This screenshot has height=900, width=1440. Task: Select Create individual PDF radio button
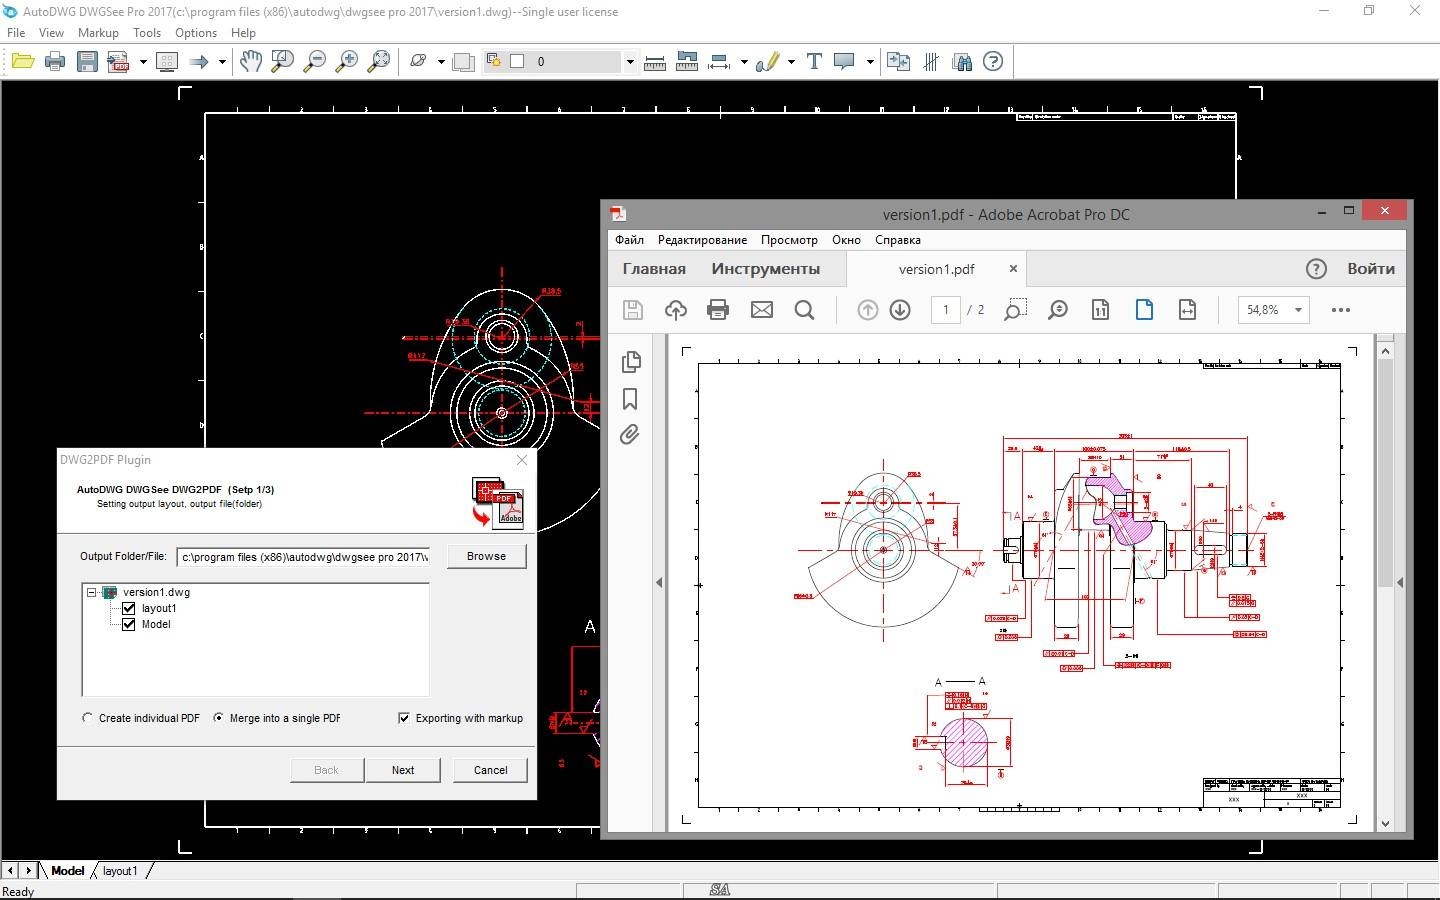[x=88, y=718]
